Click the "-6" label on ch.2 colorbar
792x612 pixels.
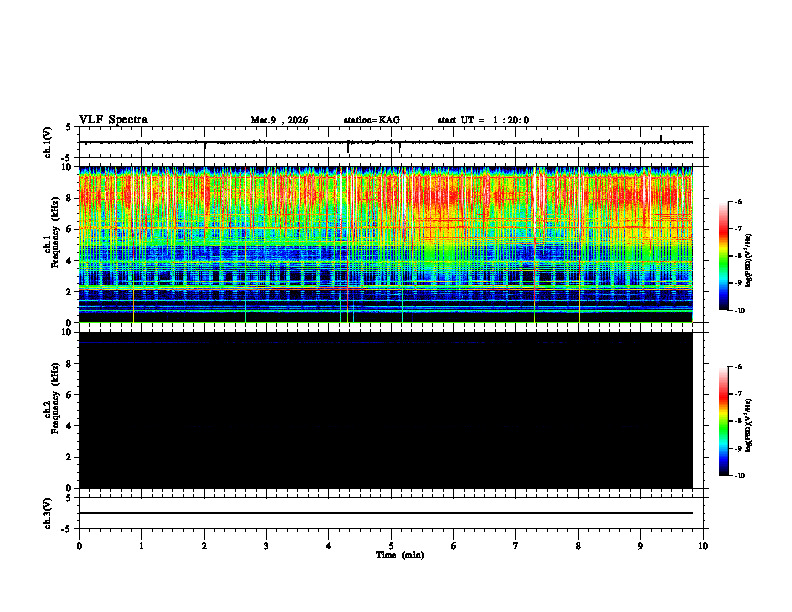click(738, 367)
